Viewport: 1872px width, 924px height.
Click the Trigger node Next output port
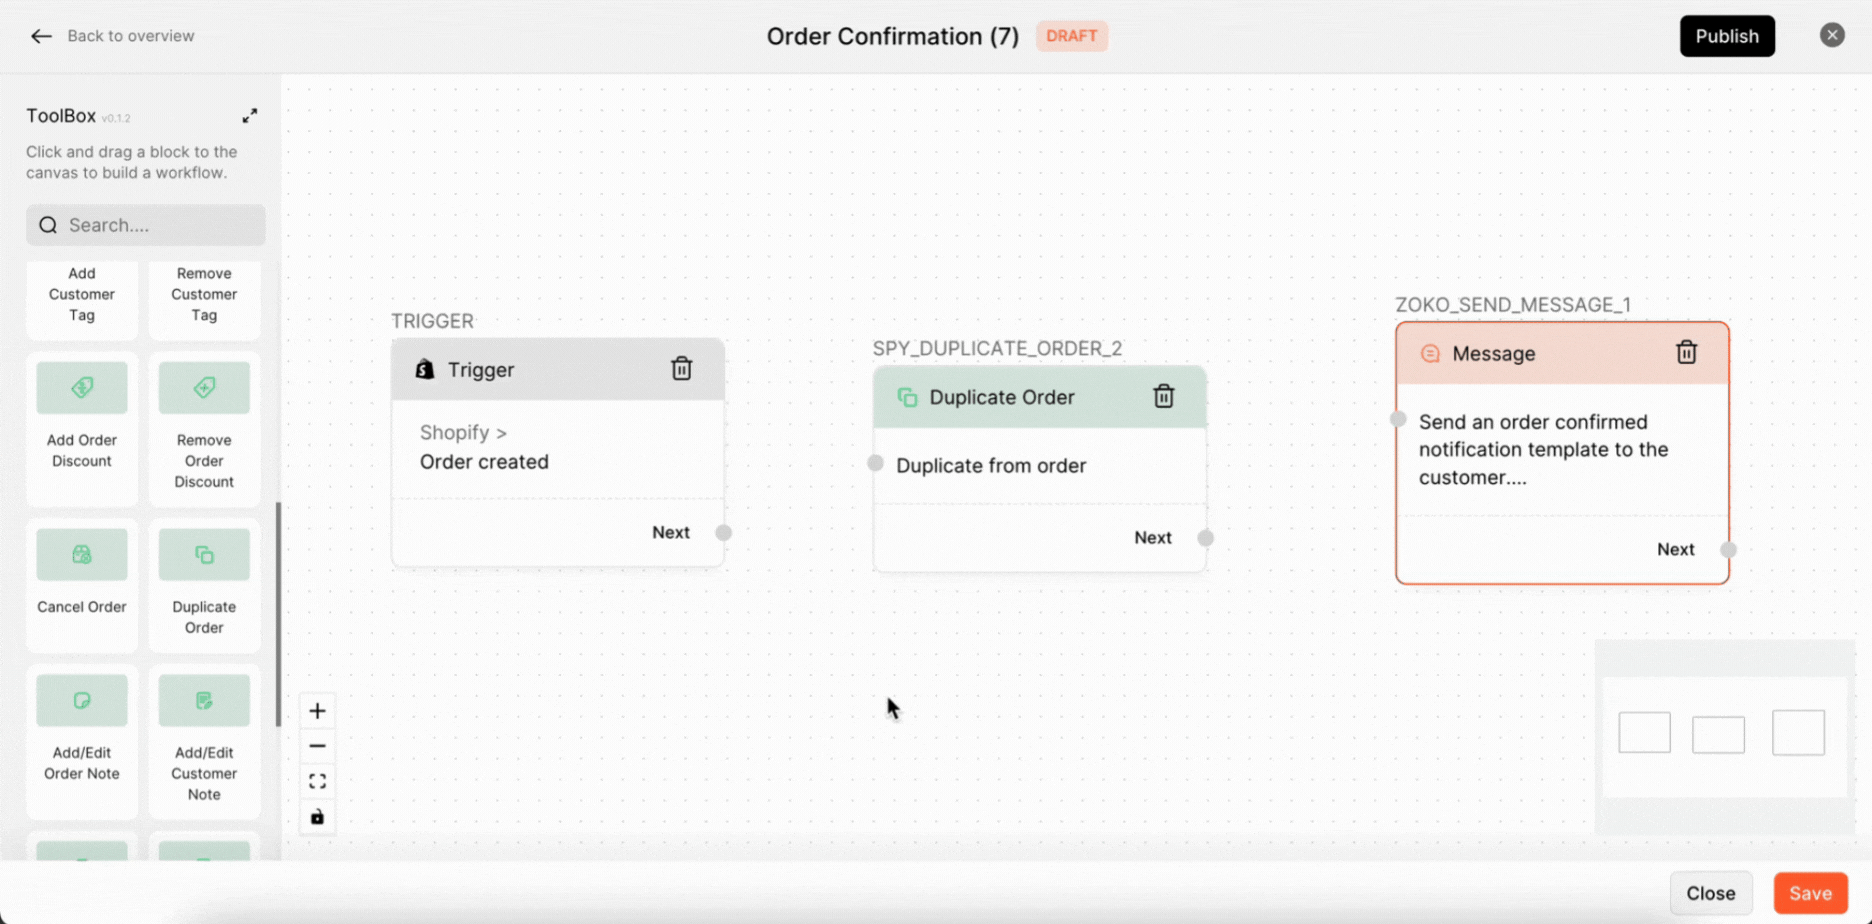(724, 533)
